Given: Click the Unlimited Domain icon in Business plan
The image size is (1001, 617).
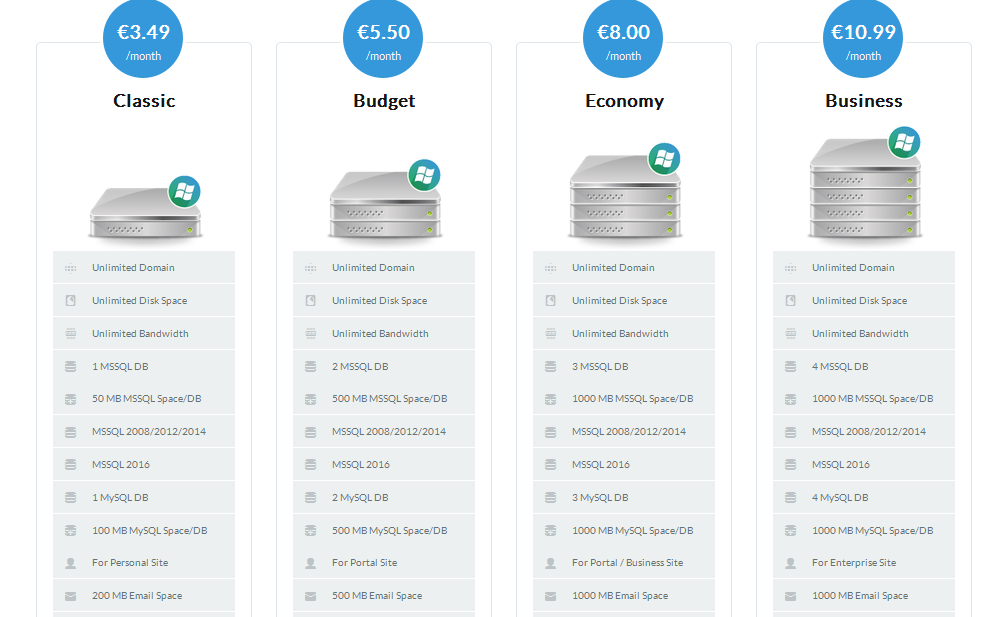Looking at the screenshot, I should [790, 268].
